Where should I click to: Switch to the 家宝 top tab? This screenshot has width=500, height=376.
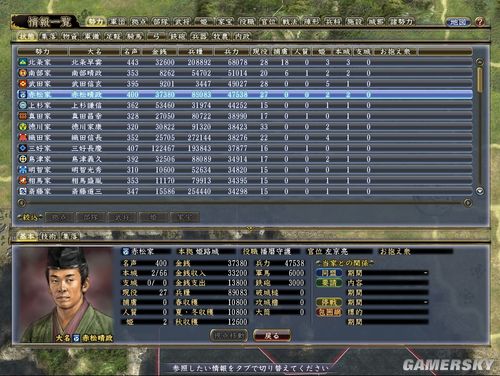(225, 22)
